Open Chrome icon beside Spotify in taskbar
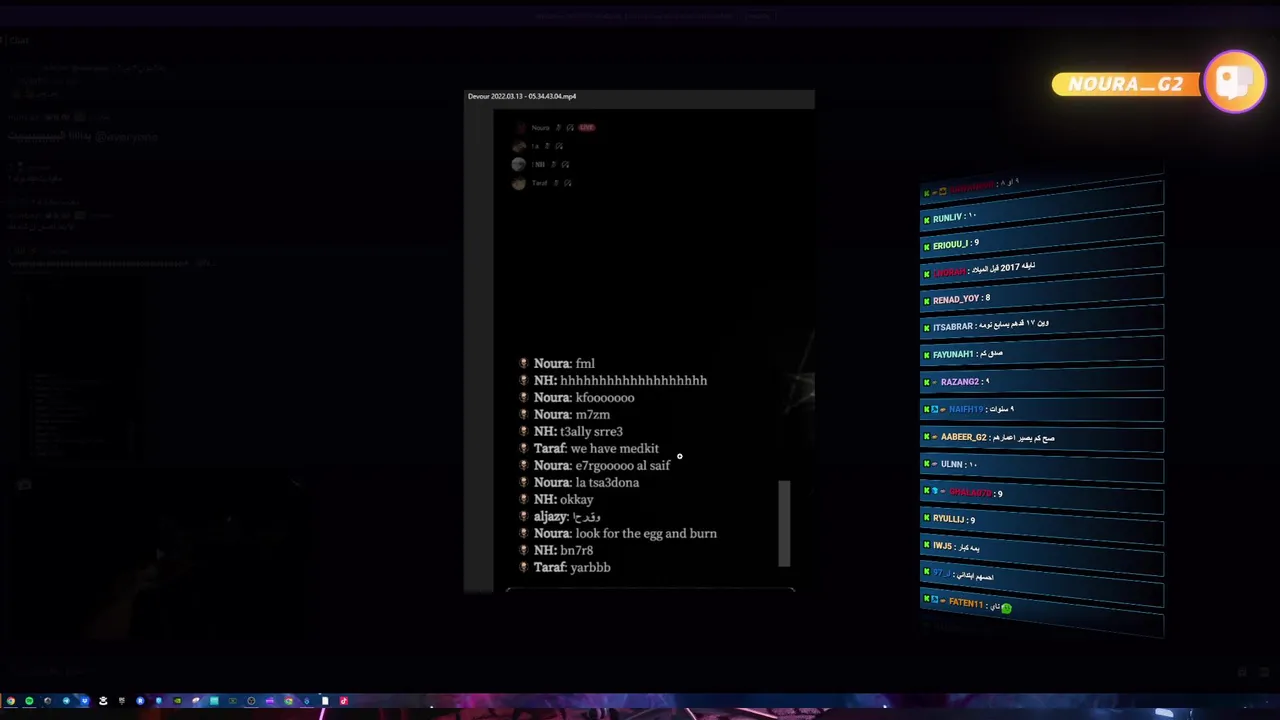The height and width of the screenshot is (720, 1280). click(11, 701)
